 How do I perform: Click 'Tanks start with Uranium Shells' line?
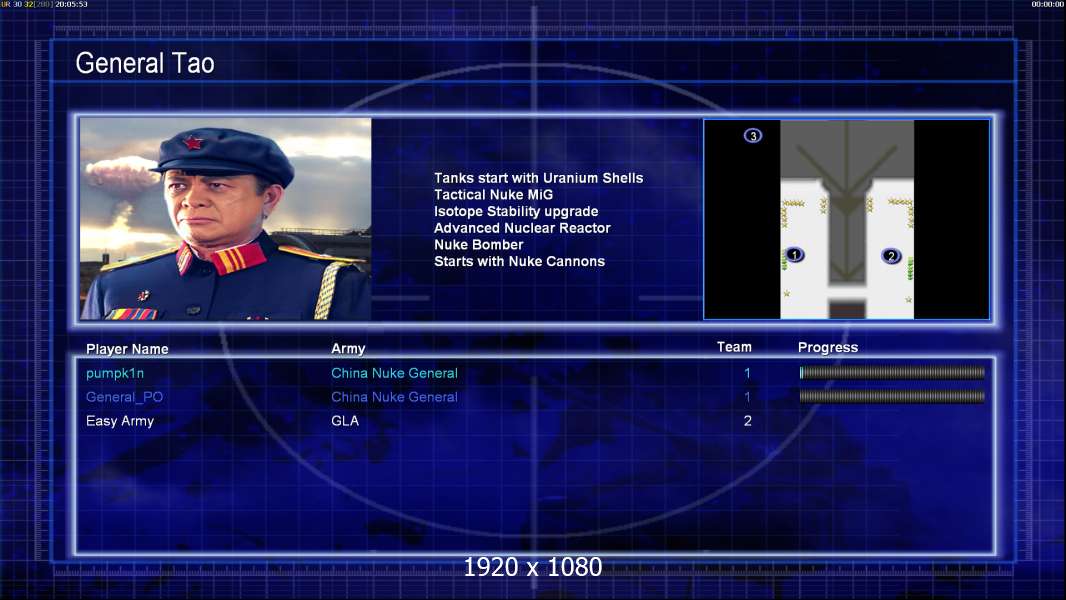point(538,178)
